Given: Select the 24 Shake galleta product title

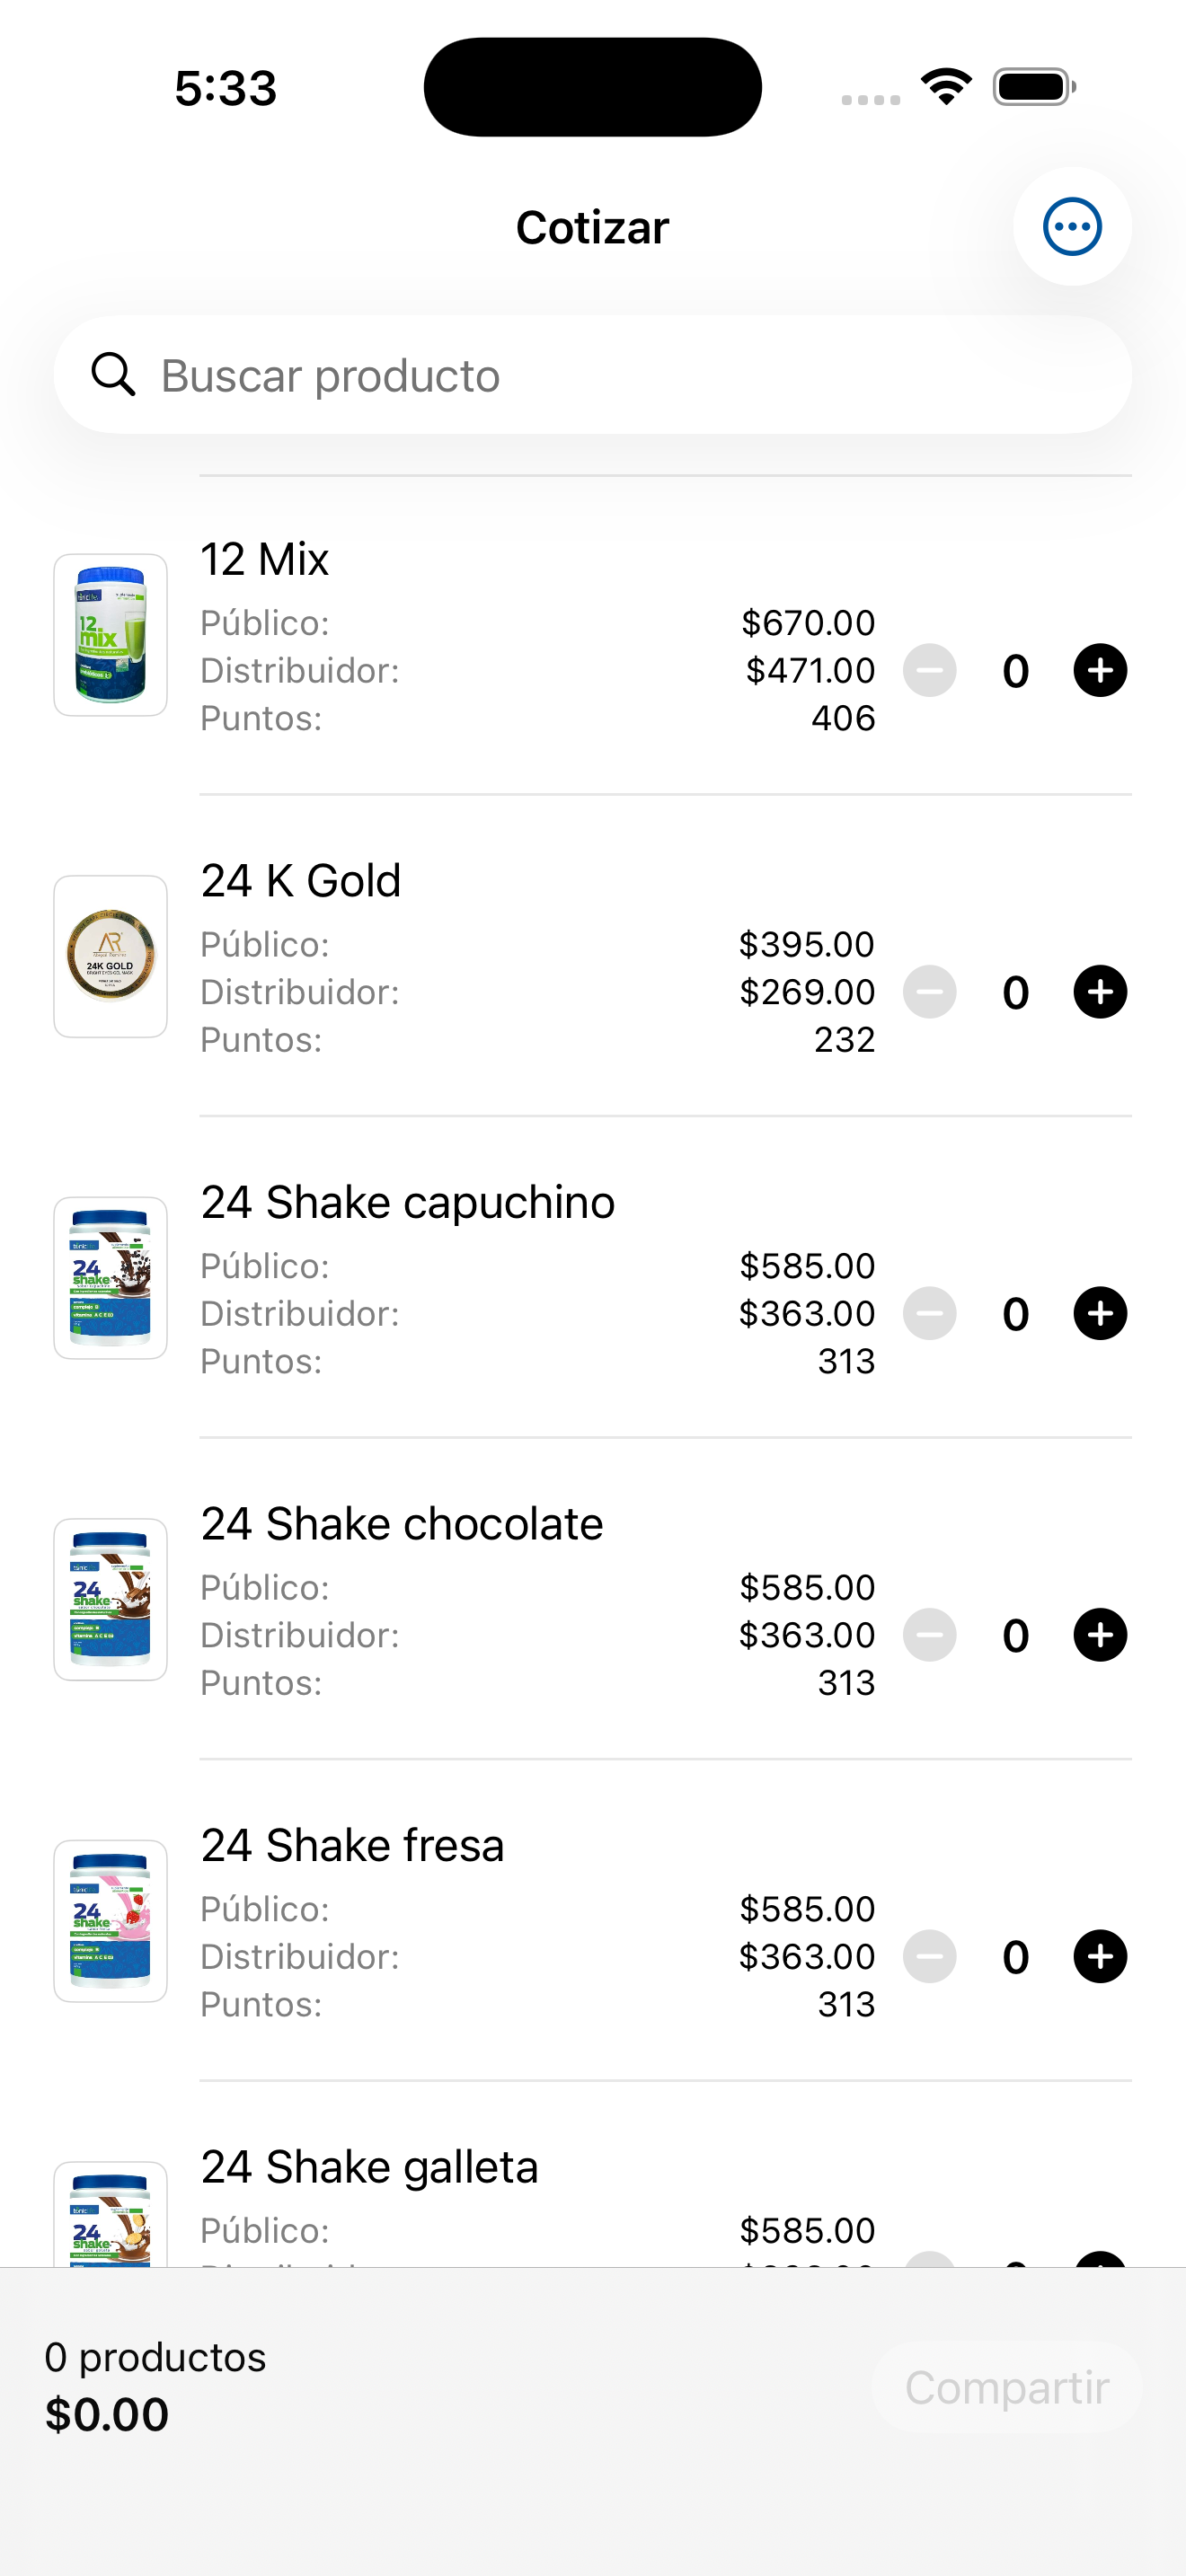Looking at the screenshot, I should (x=369, y=2167).
